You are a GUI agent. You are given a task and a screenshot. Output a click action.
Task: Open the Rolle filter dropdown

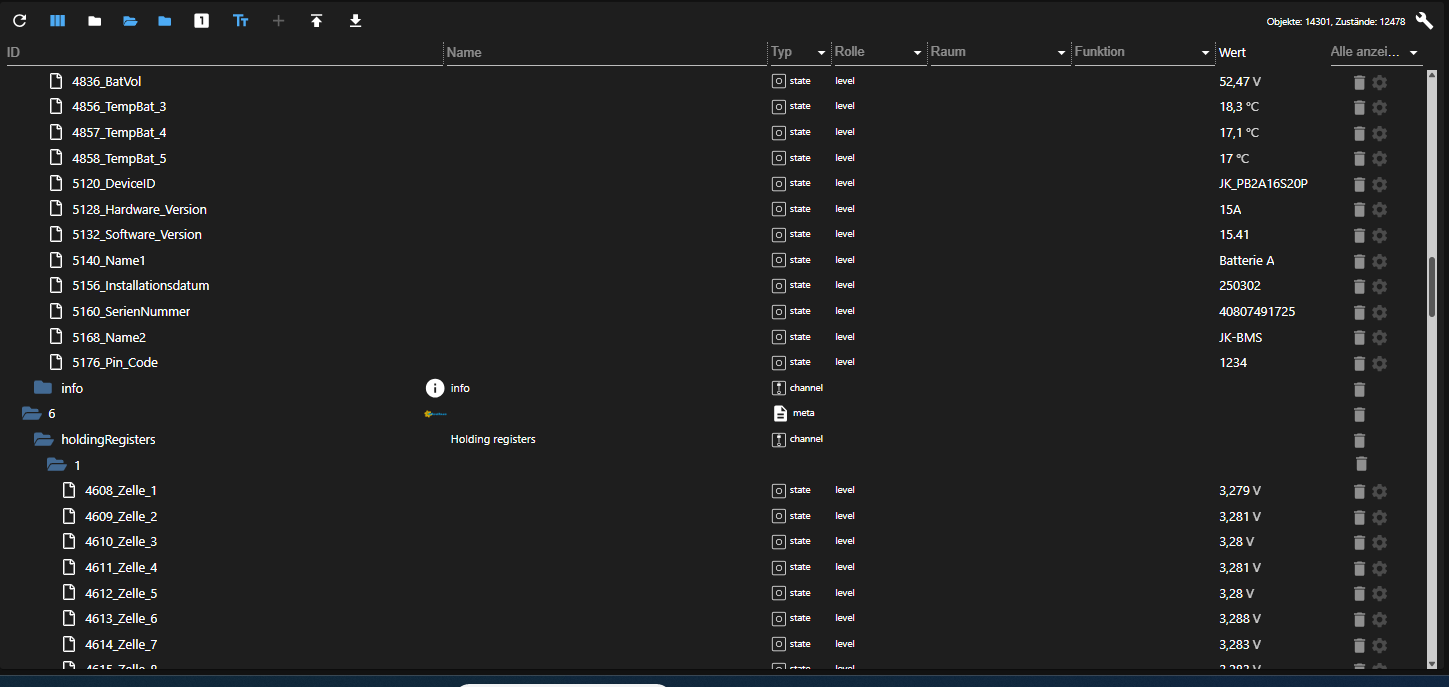click(915, 51)
